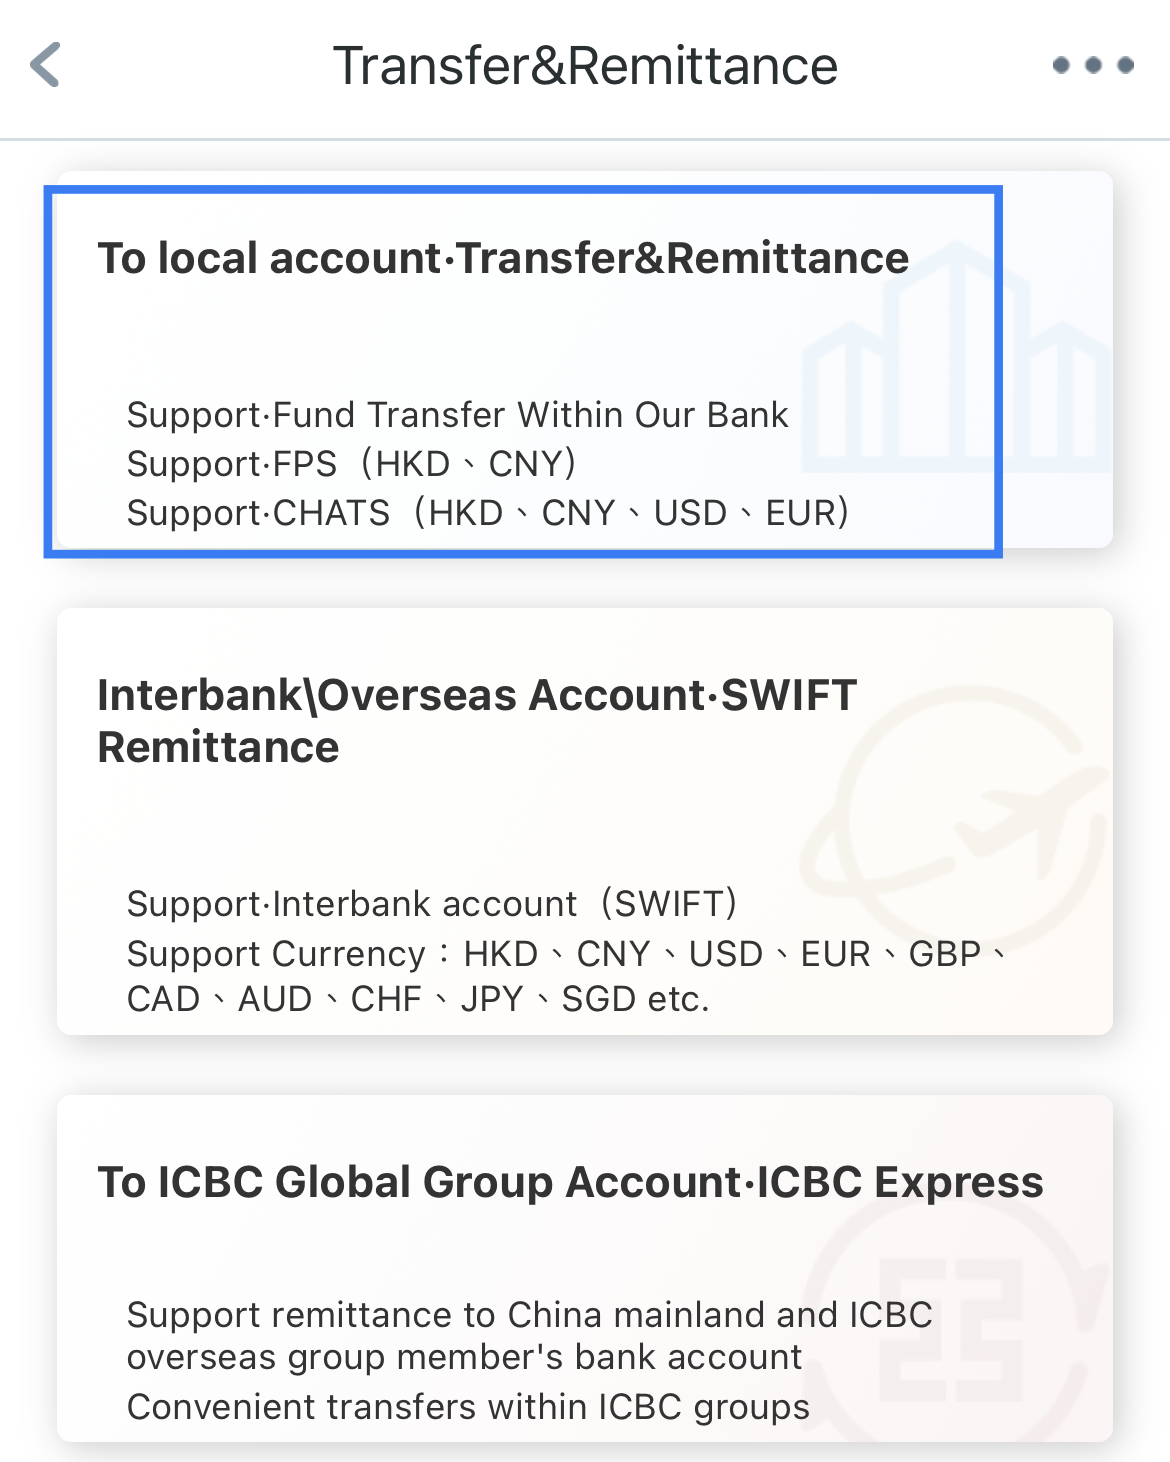Tap the Support Currency HKD CNY USD line
The height and width of the screenshot is (1462, 1170).
click(x=567, y=953)
